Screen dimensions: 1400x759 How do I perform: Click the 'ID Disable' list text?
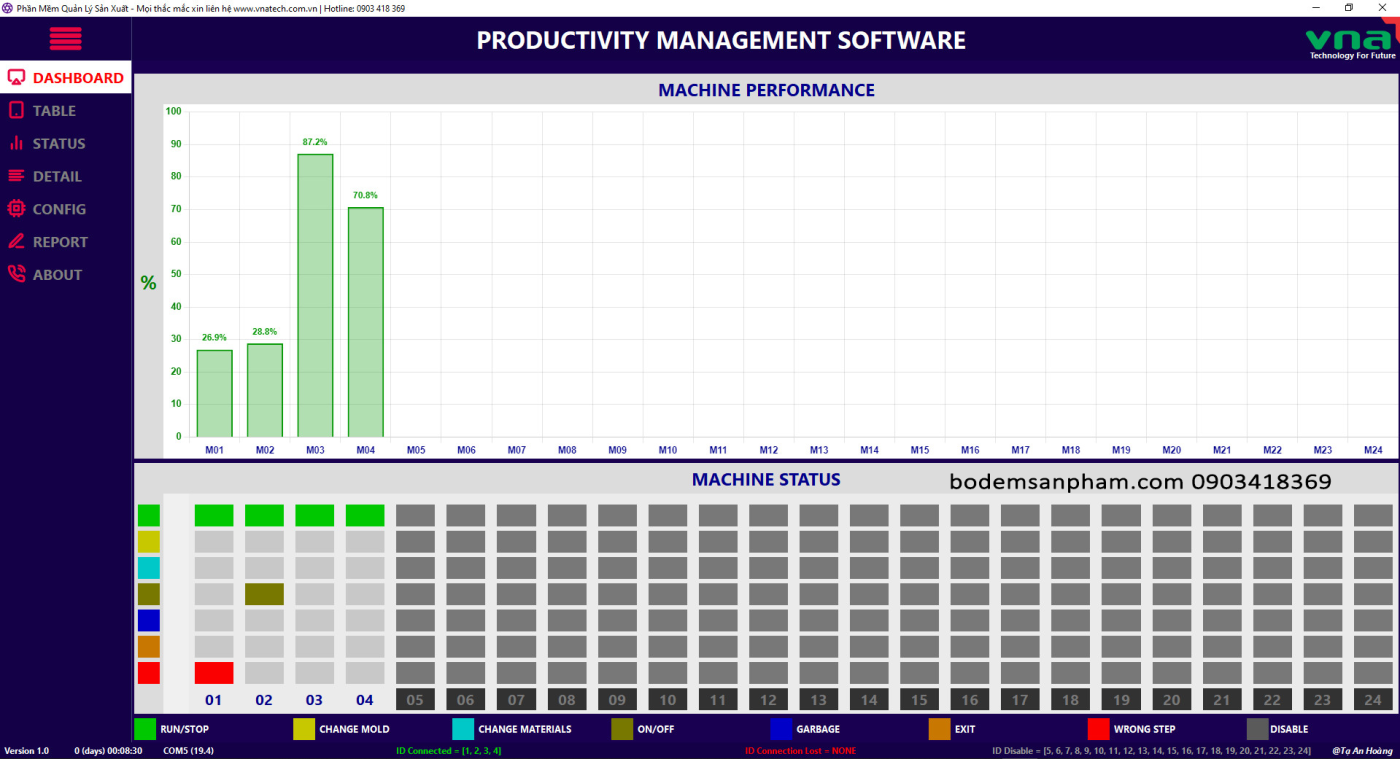pos(1151,751)
